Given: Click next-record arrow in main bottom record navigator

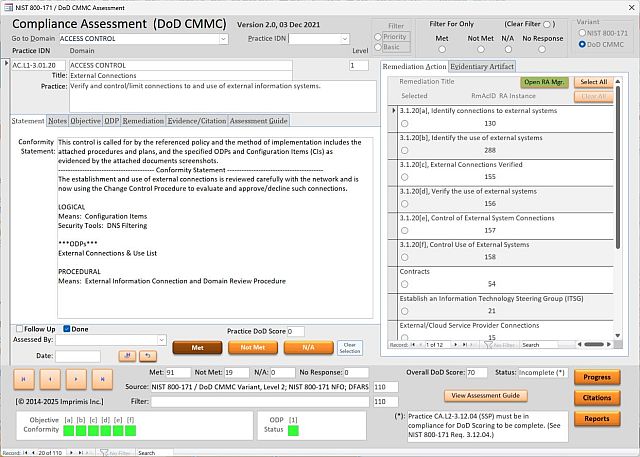Looking at the screenshot, I should pos(71,453).
